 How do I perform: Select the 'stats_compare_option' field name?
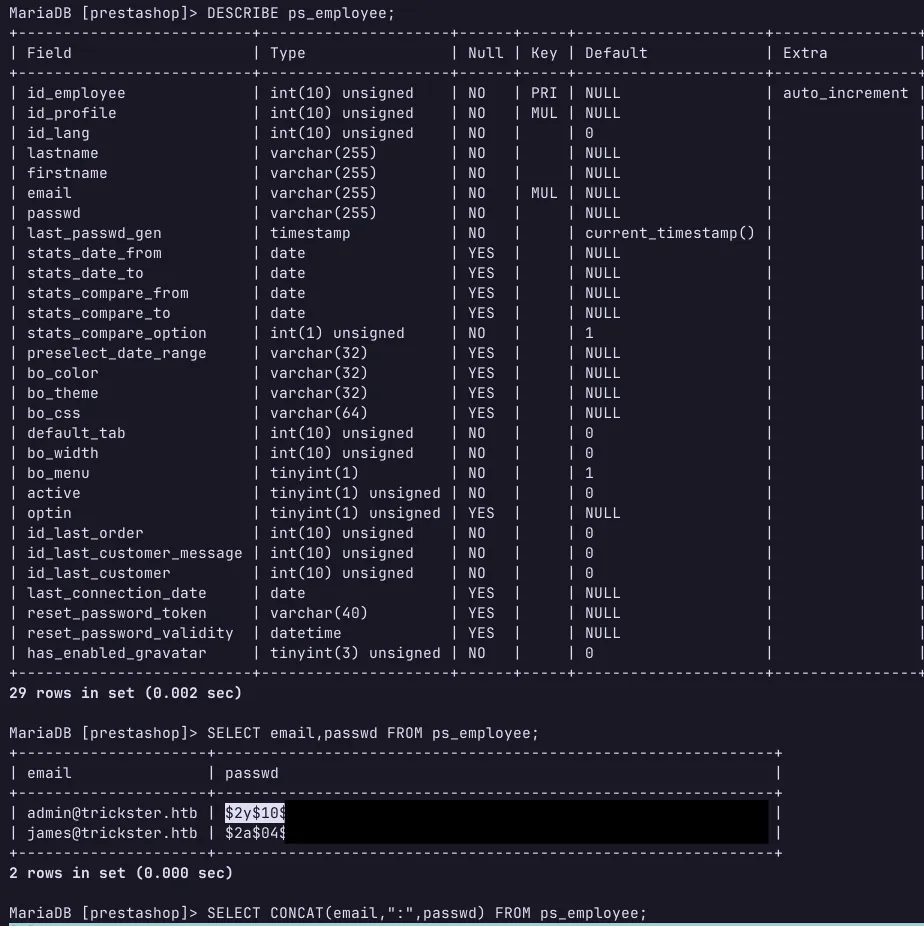pos(117,334)
